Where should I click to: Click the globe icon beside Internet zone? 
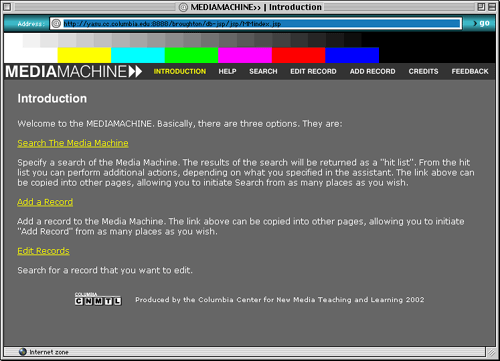(23, 352)
